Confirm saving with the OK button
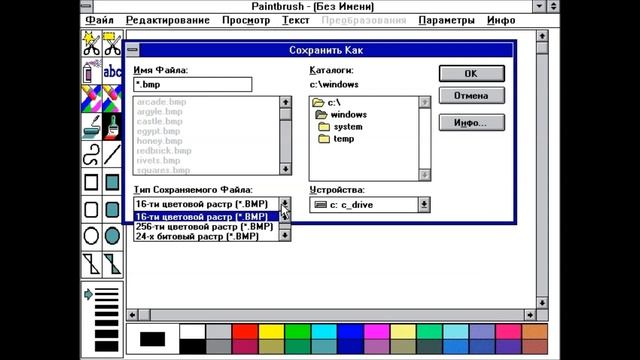This screenshot has height=360, width=640. coord(472,73)
